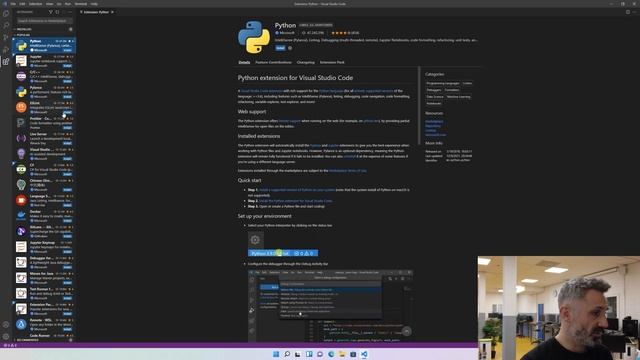Open Widgets icon in taskbar
The height and width of the screenshot is (360, 640).
(309, 354)
